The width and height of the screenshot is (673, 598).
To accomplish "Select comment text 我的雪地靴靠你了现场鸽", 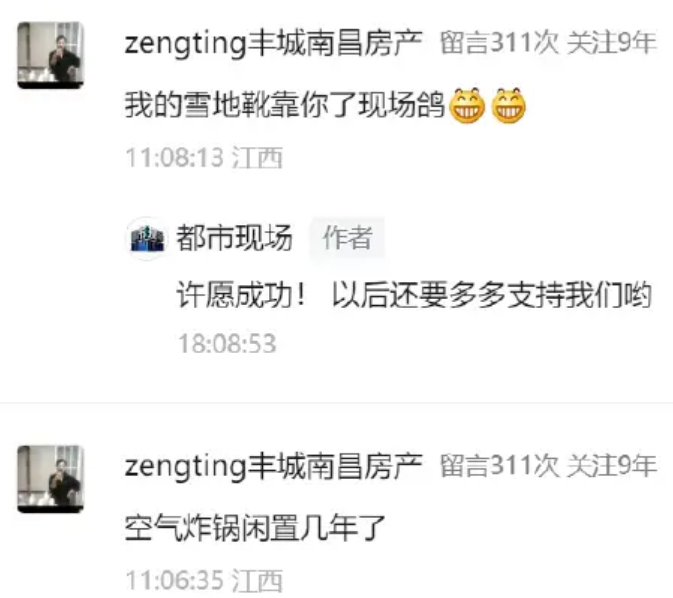I will click(x=285, y=106).
